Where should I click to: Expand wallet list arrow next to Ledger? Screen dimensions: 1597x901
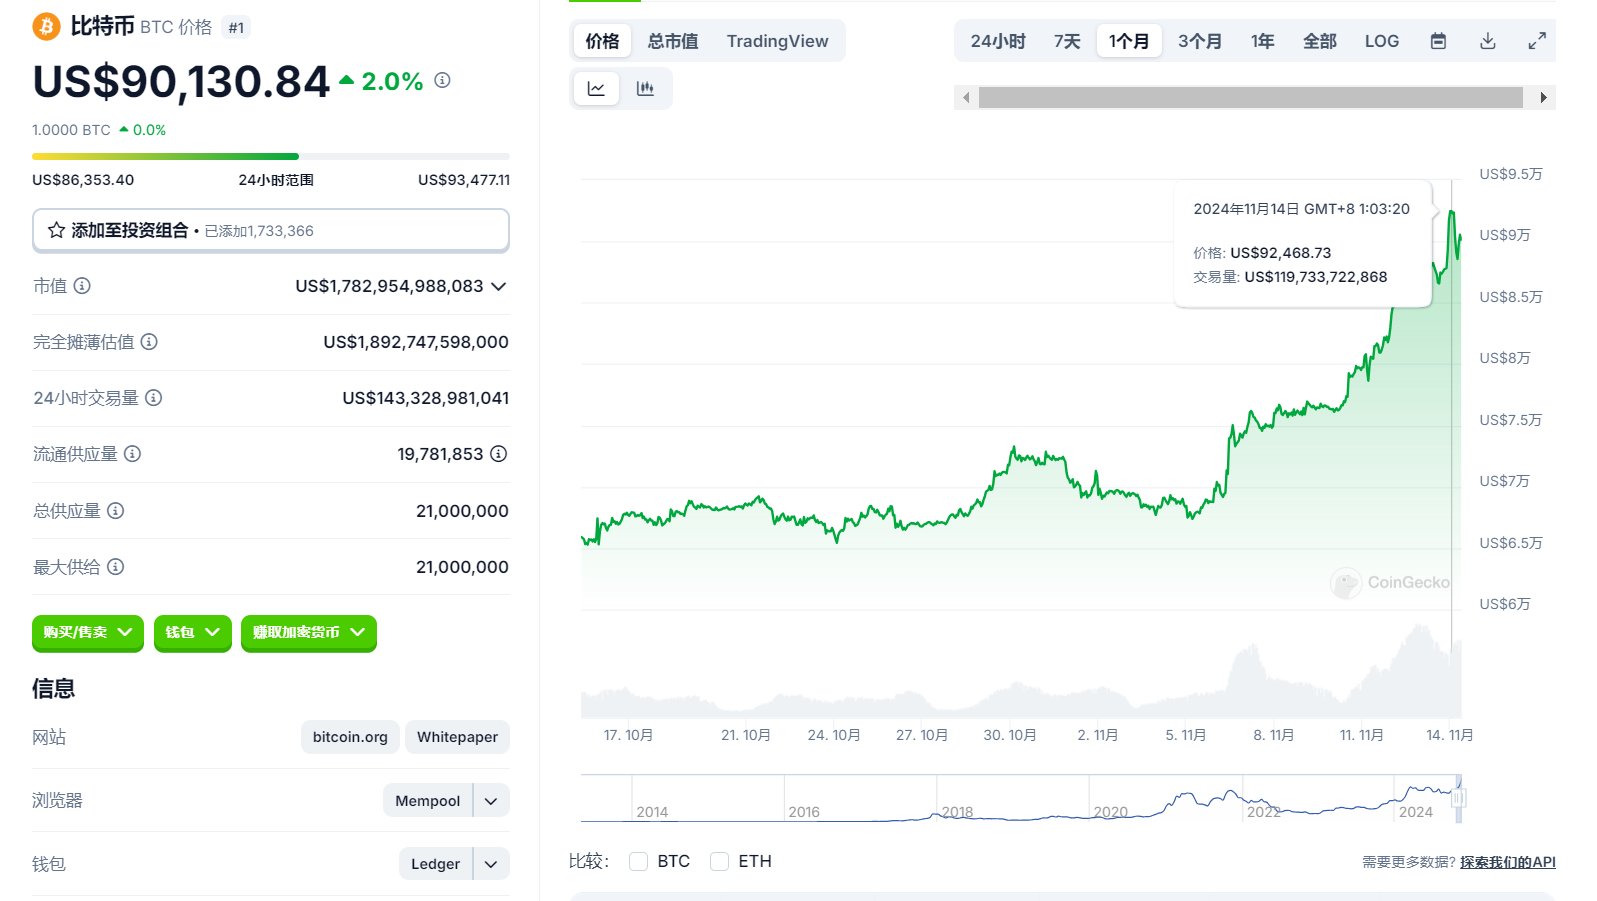[491, 864]
